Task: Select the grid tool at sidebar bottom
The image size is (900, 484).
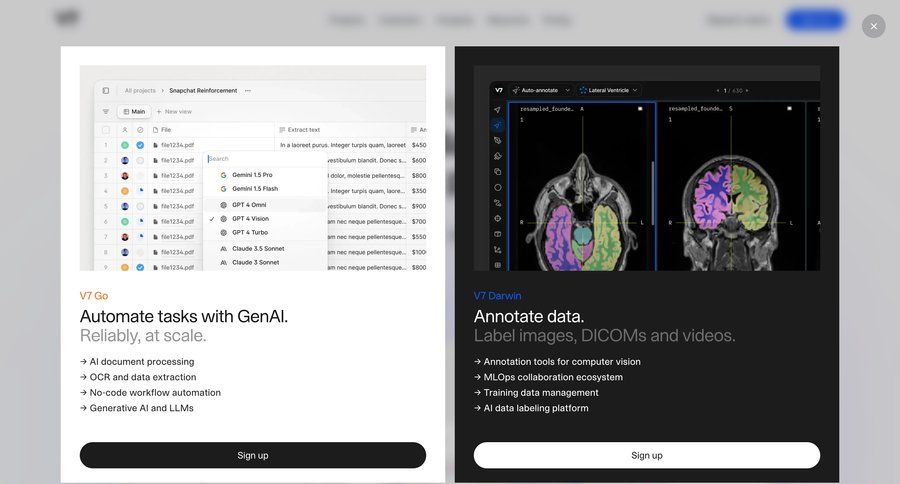Action: click(497, 265)
